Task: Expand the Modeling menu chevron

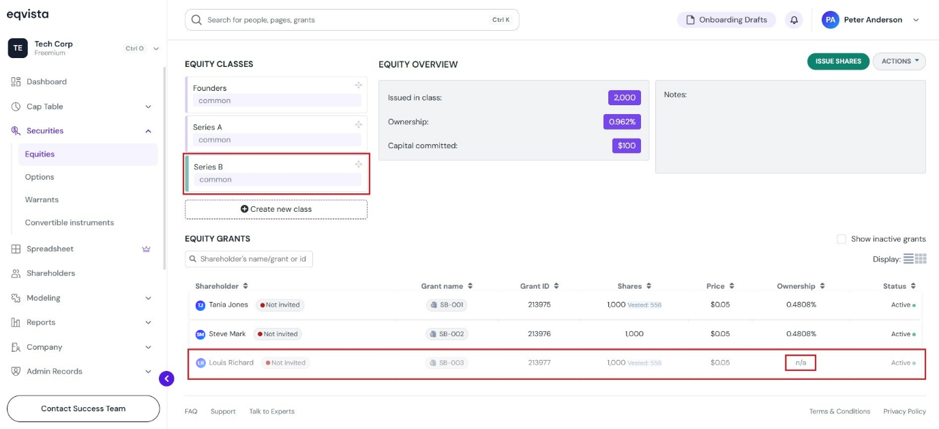Action: click(x=149, y=298)
